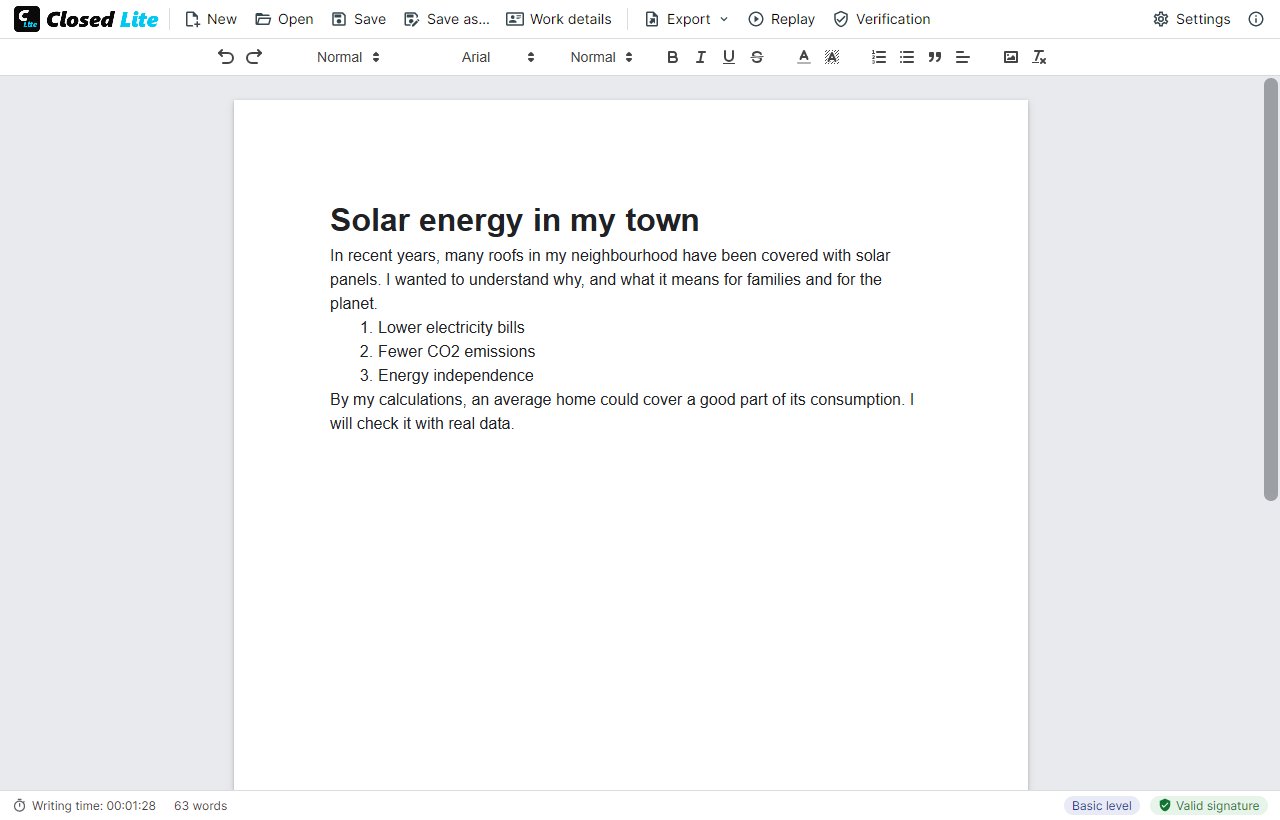Clear formatting with the Tx icon
1280x820 pixels.
[1039, 57]
